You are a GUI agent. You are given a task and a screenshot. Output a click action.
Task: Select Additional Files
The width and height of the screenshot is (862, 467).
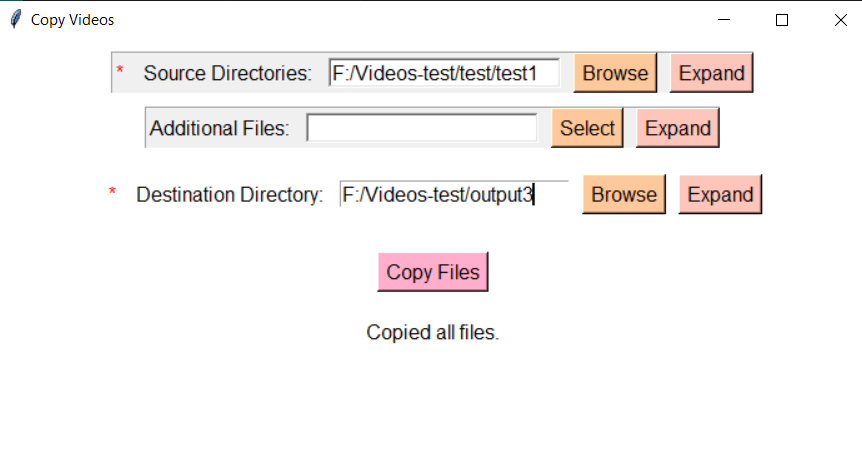pyautogui.click(x=587, y=128)
